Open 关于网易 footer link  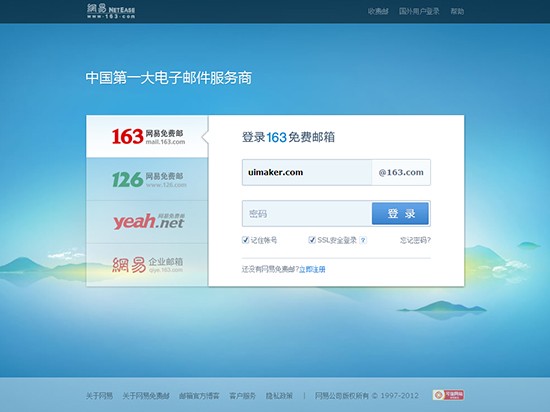[99, 396]
